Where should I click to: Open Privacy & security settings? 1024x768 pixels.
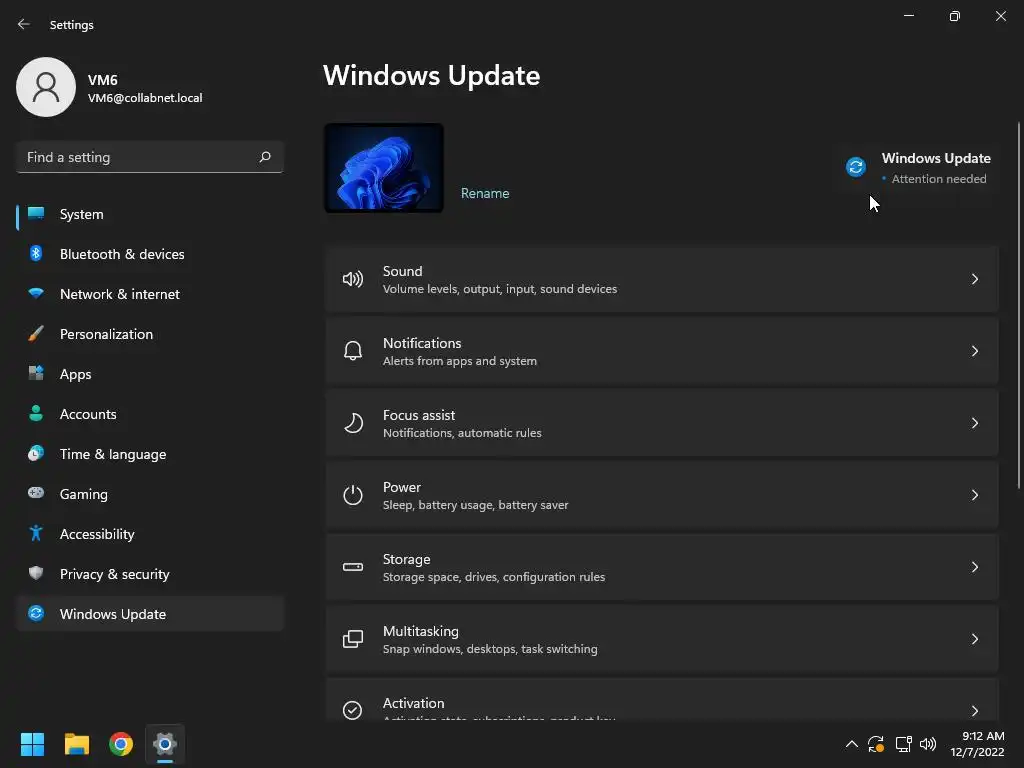150,574
